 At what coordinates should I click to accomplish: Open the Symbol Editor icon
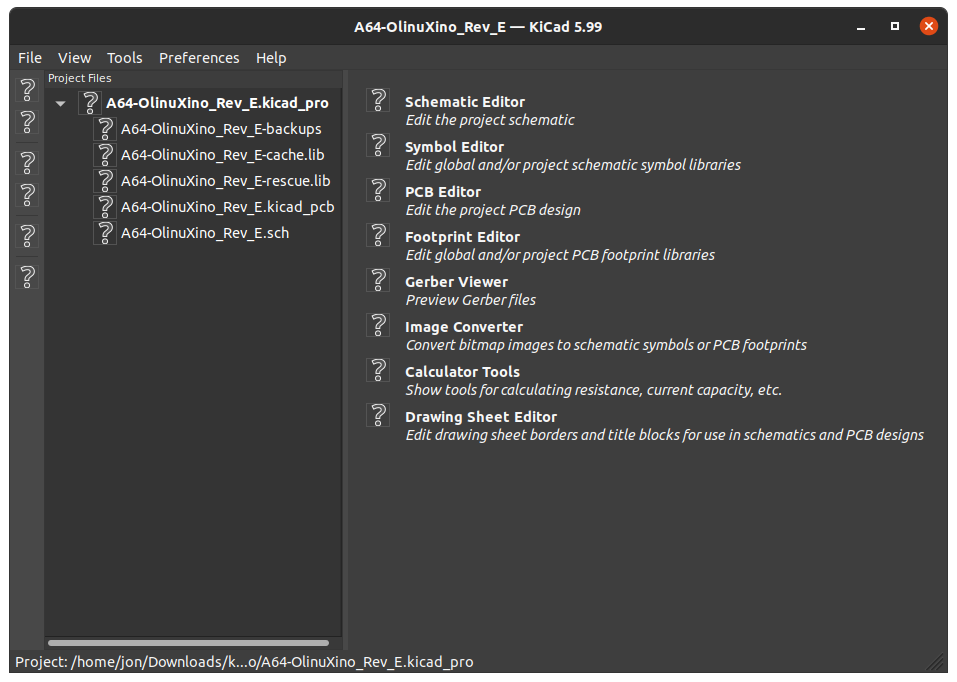(379, 145)
